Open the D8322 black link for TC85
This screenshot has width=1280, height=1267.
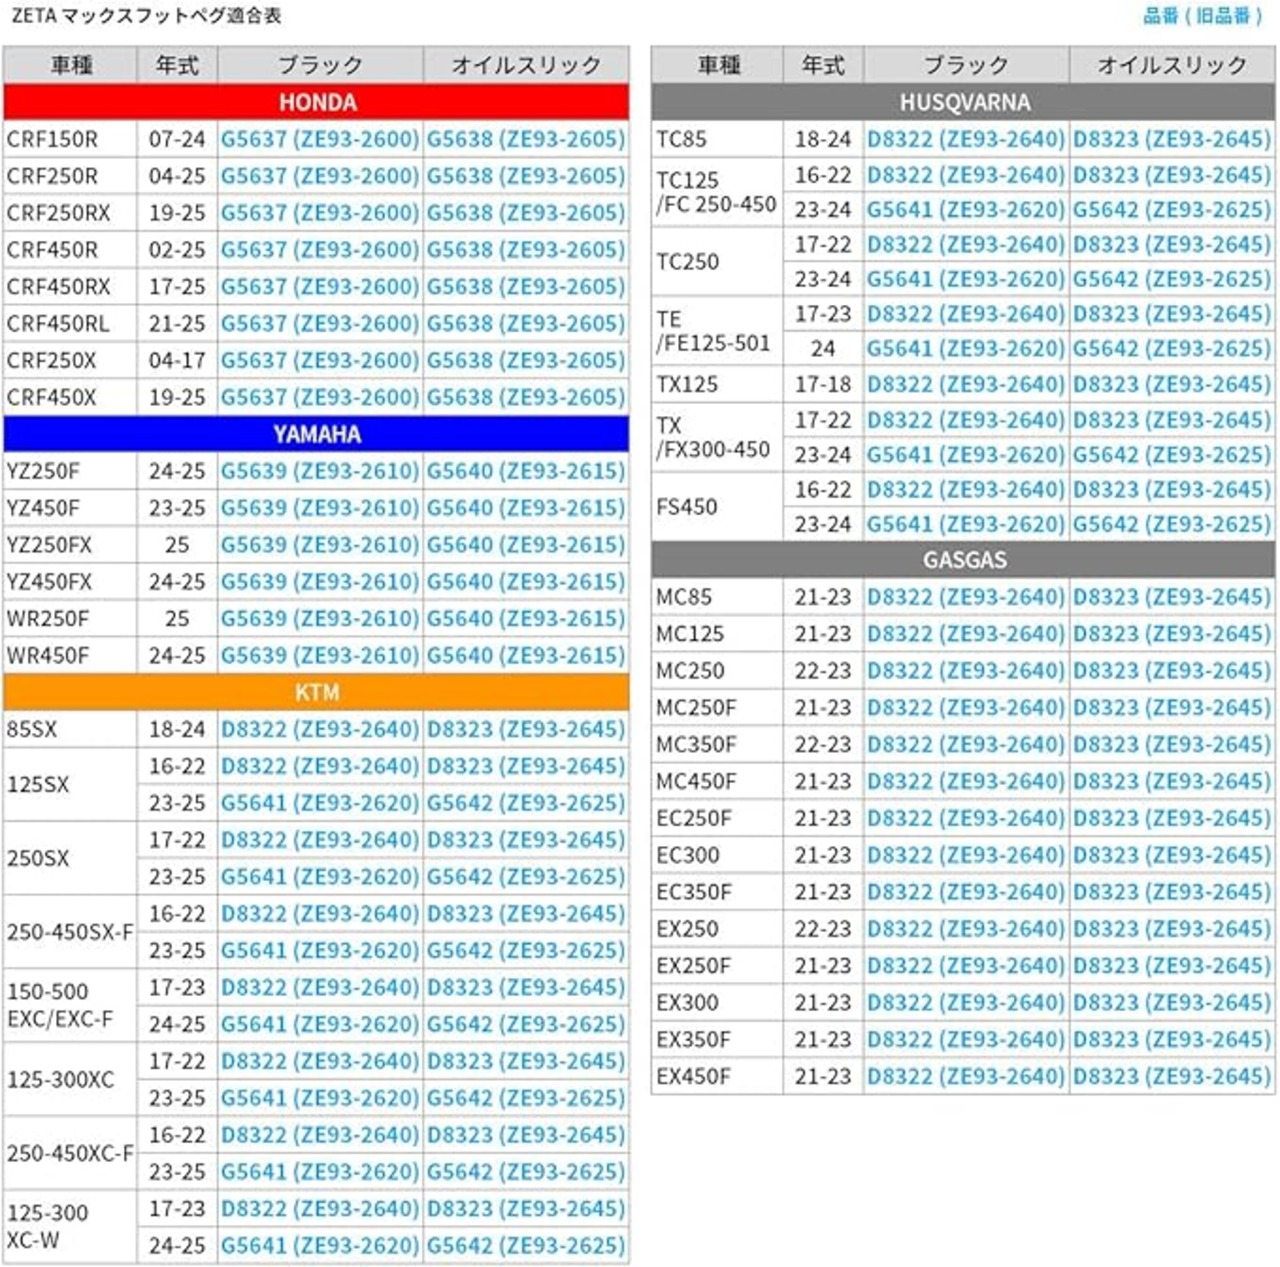coord(965,139)
